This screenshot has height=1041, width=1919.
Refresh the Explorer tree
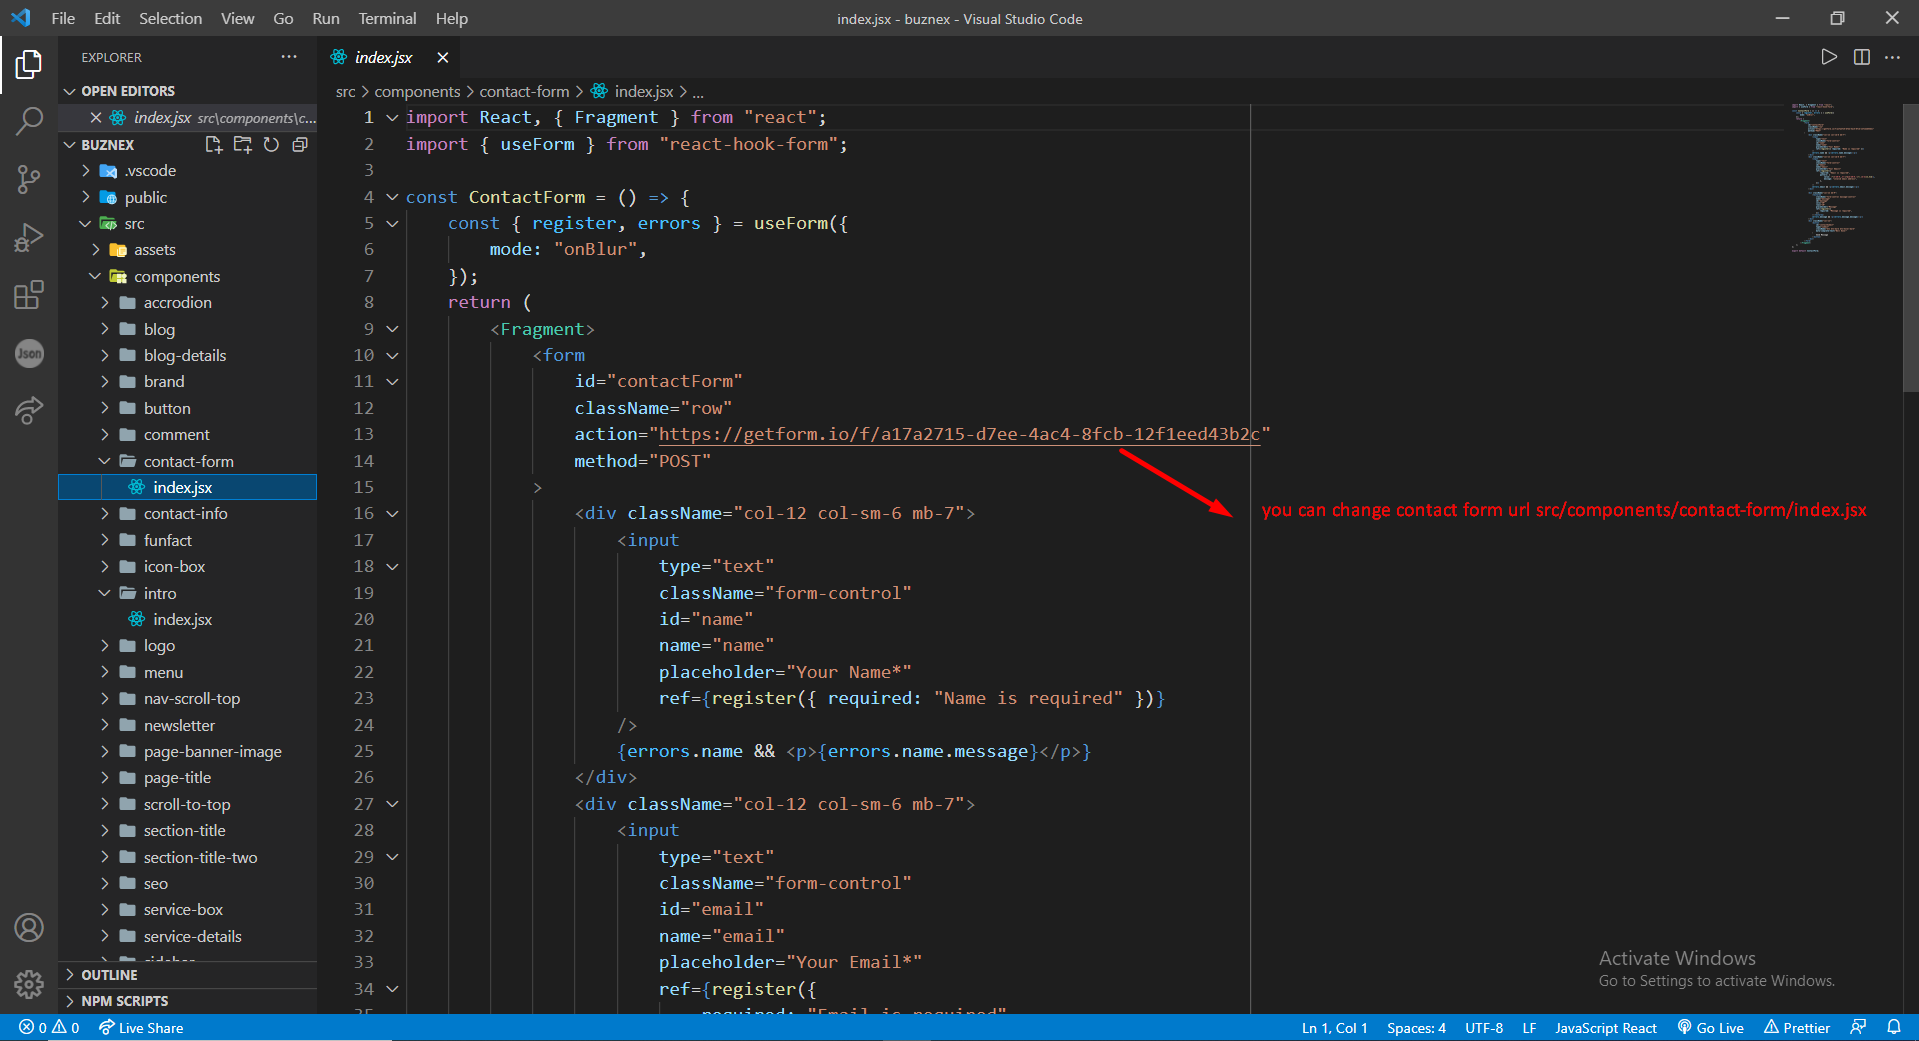(x=271, y=145)
